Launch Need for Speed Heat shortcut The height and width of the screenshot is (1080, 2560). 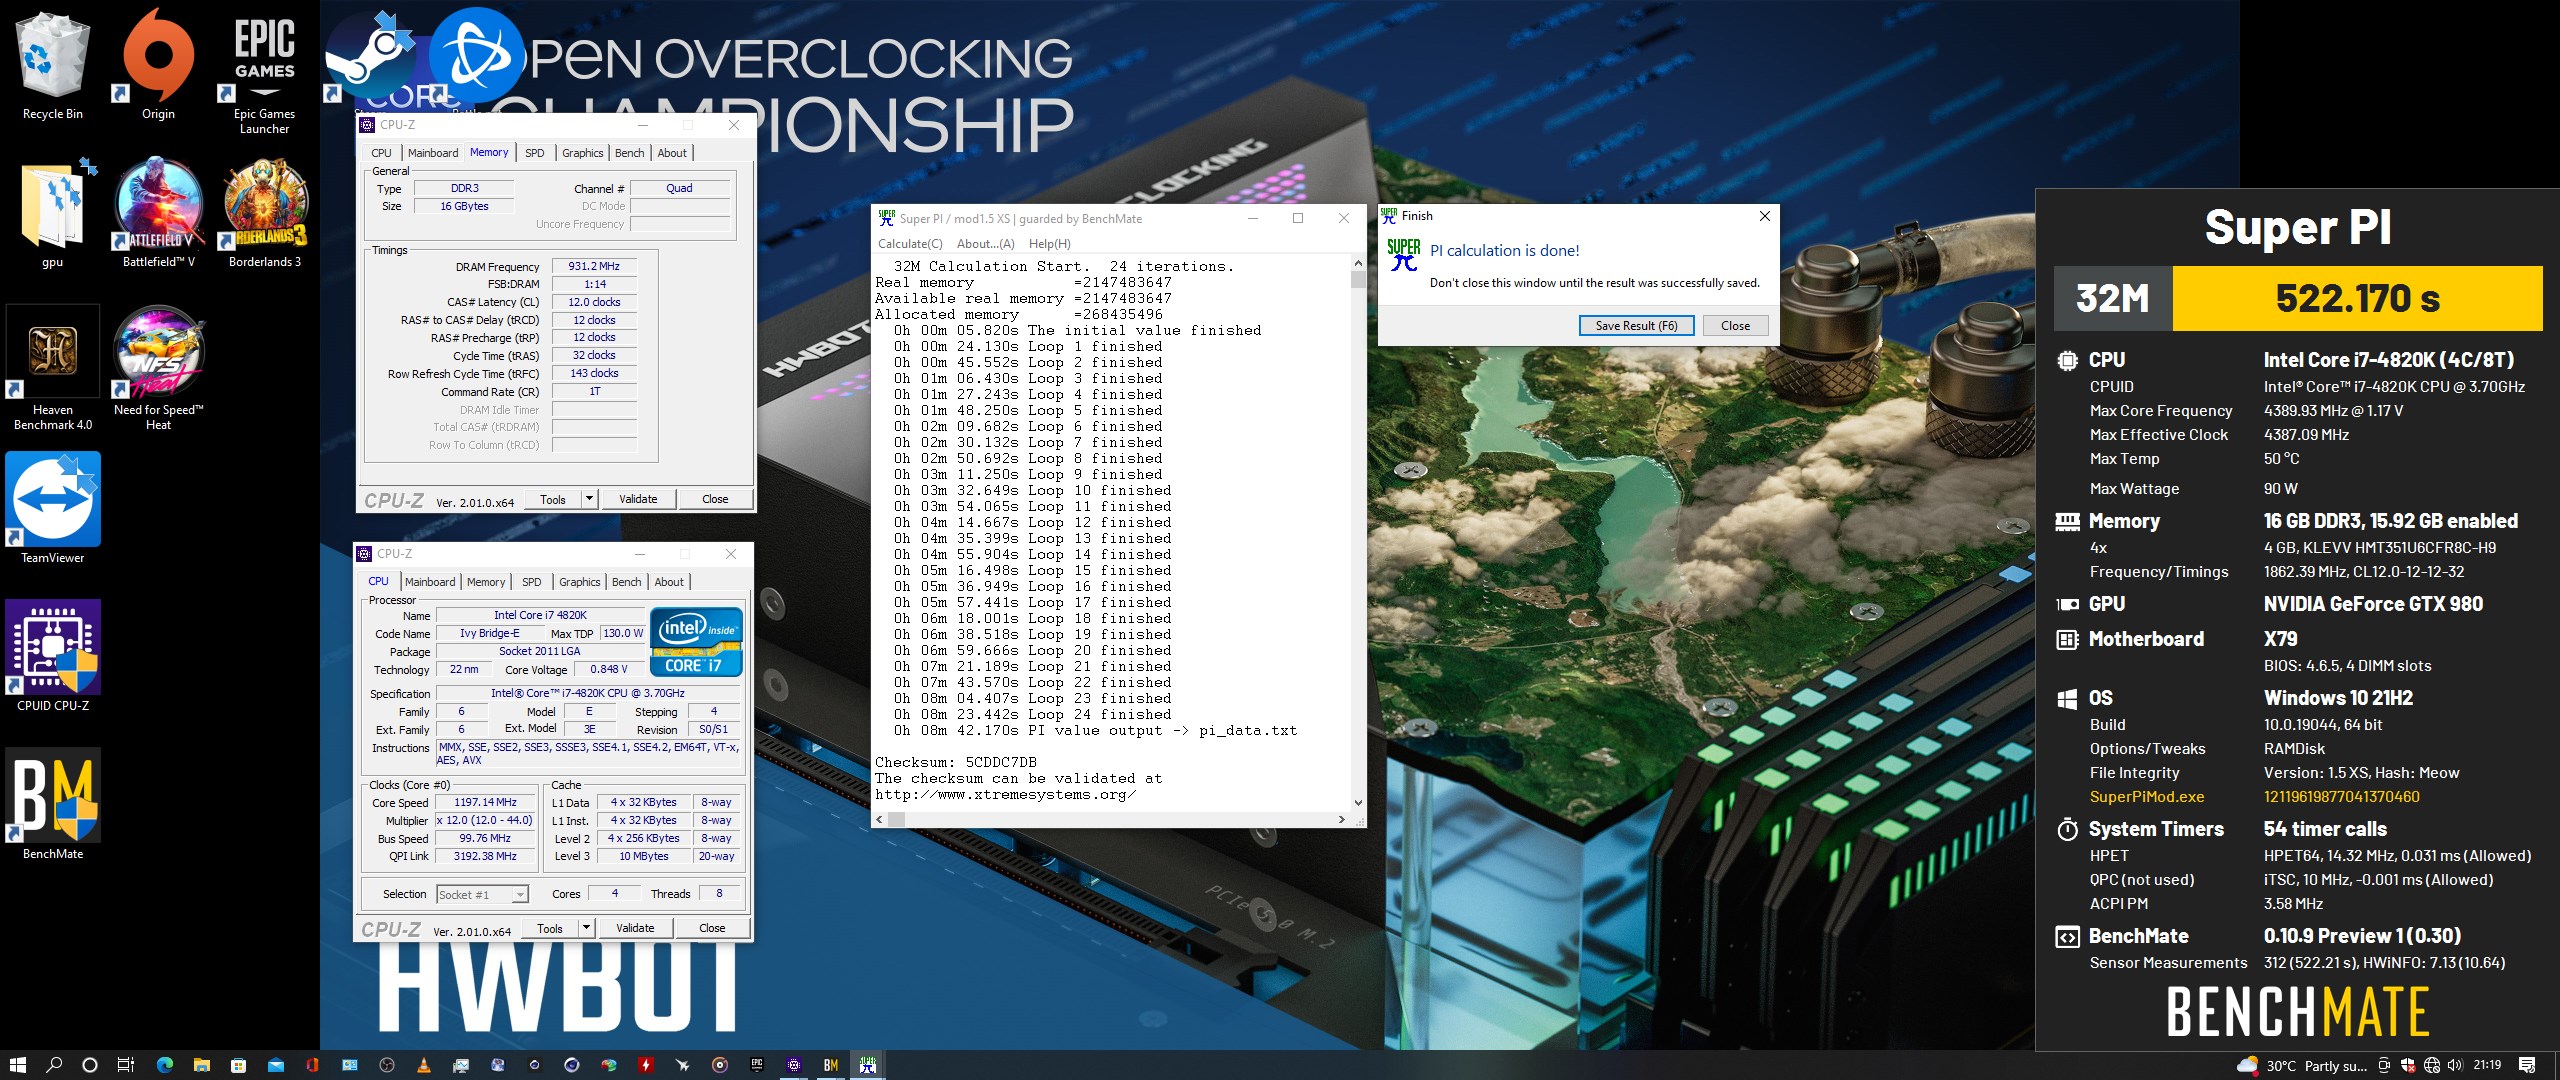click(158, 367)
